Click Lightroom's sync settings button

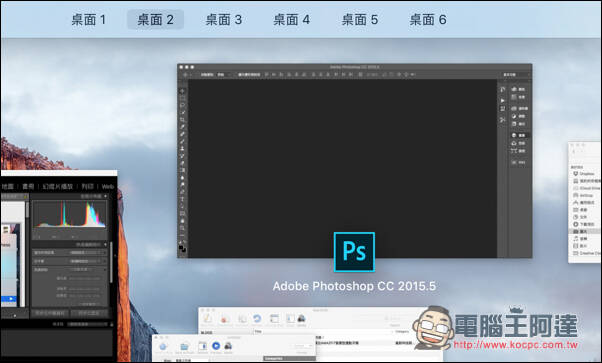(89, 313)
